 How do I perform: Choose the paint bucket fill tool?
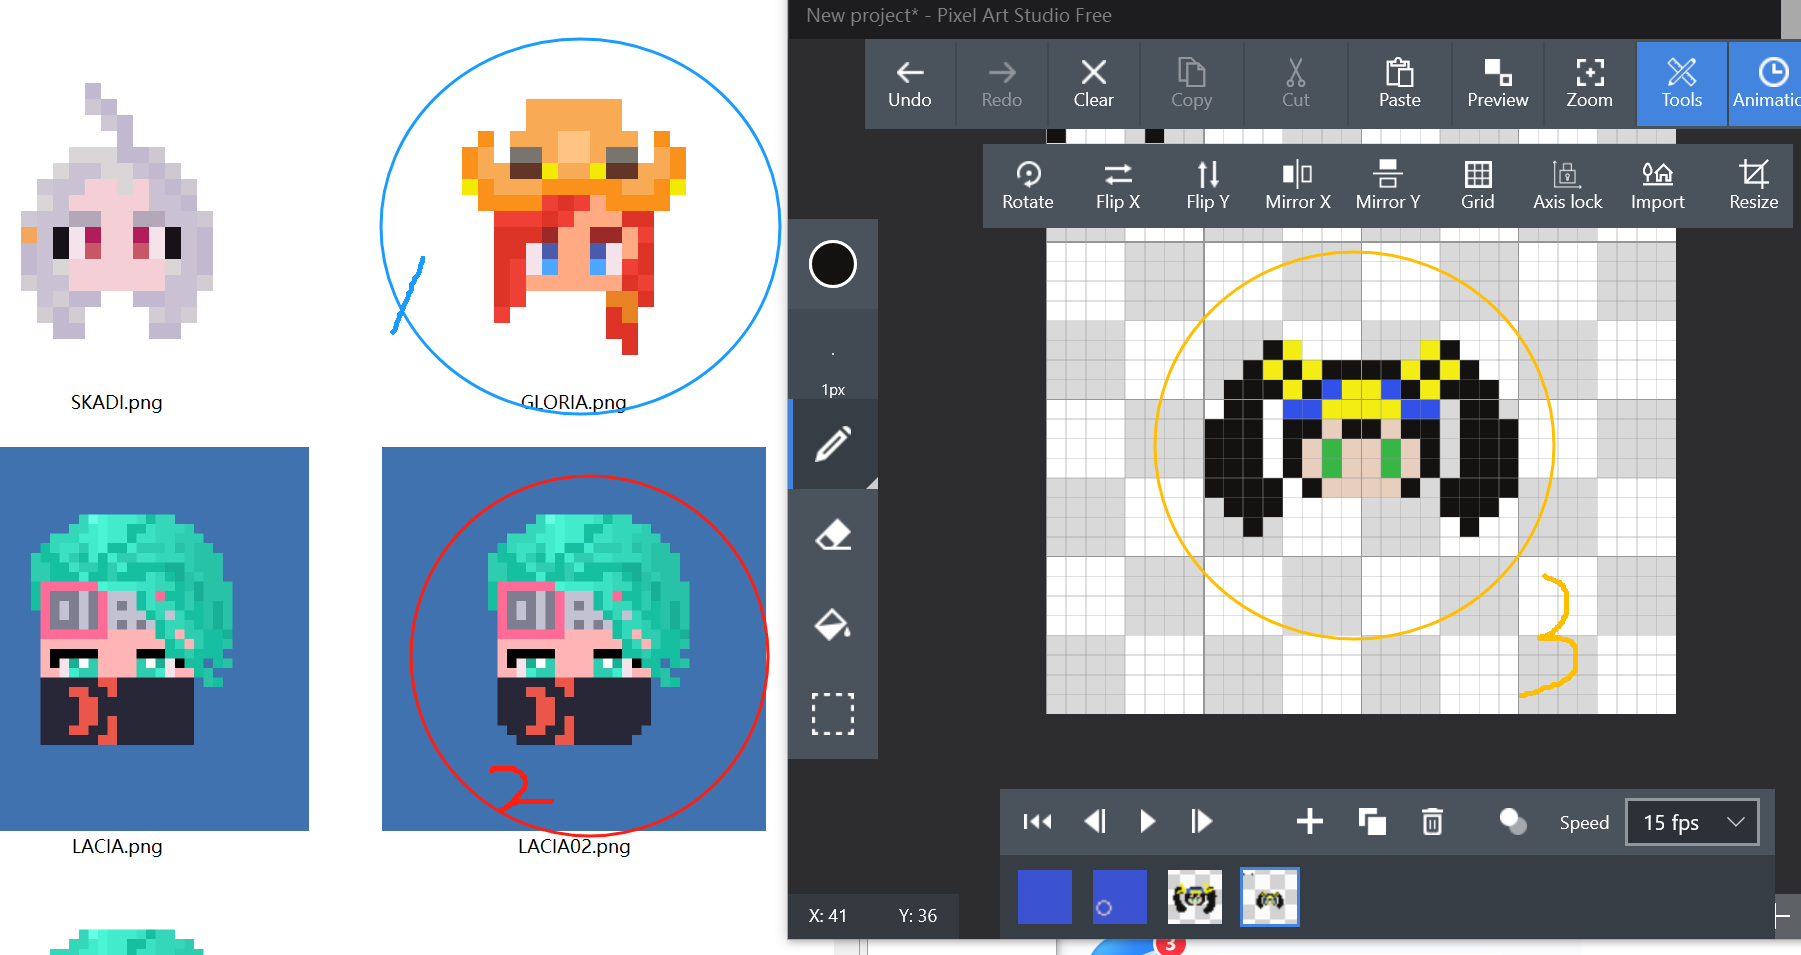833,624
